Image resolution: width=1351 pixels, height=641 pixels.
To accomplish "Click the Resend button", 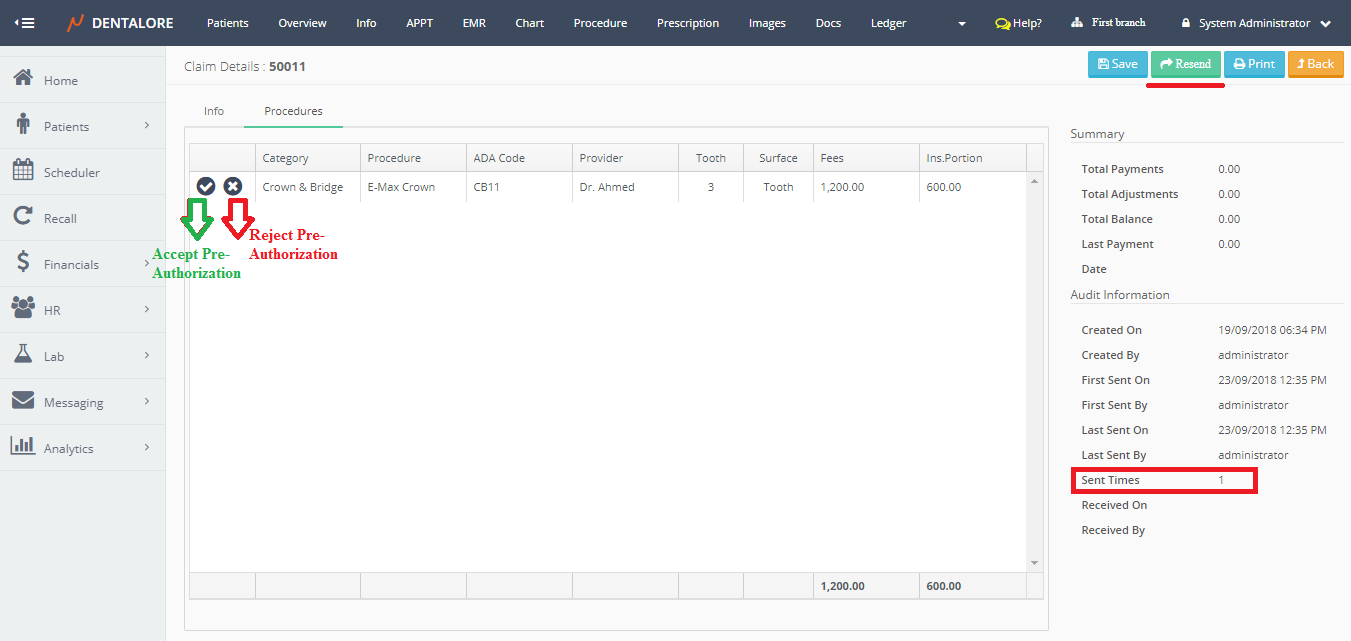I will 1185,64.
